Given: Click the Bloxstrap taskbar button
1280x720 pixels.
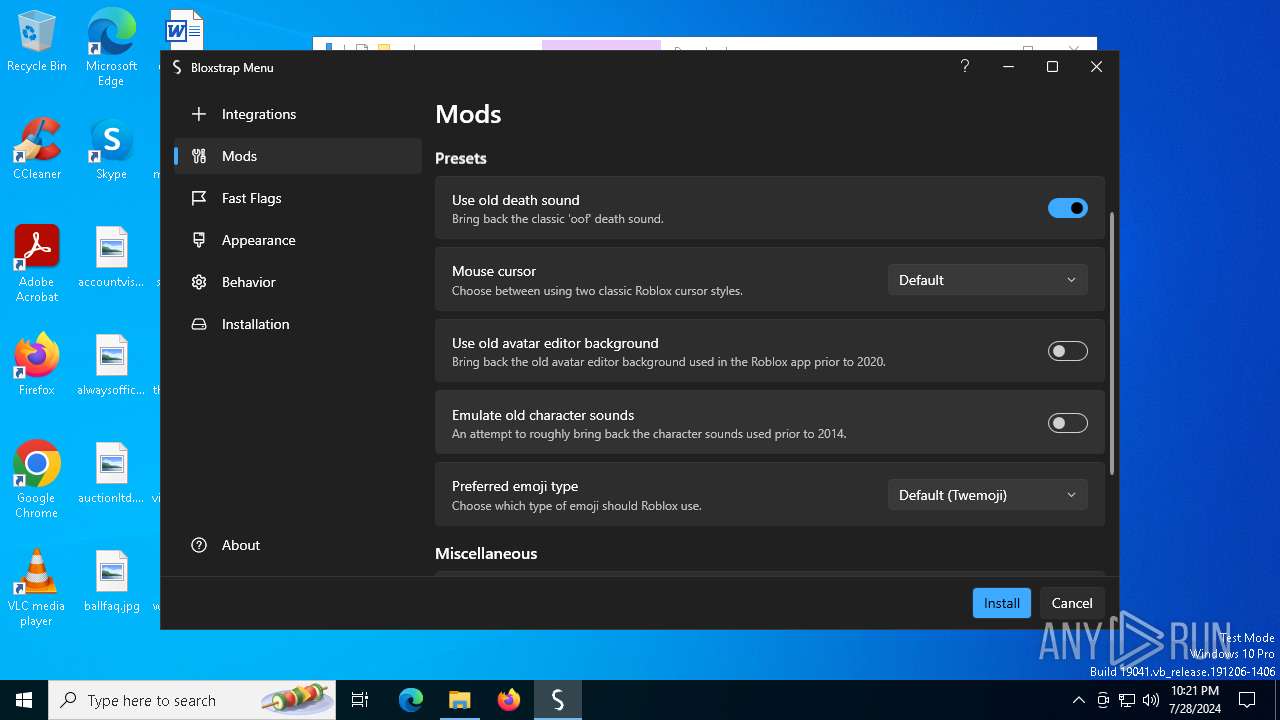Looking at the screenshot, I should [557, 700].
